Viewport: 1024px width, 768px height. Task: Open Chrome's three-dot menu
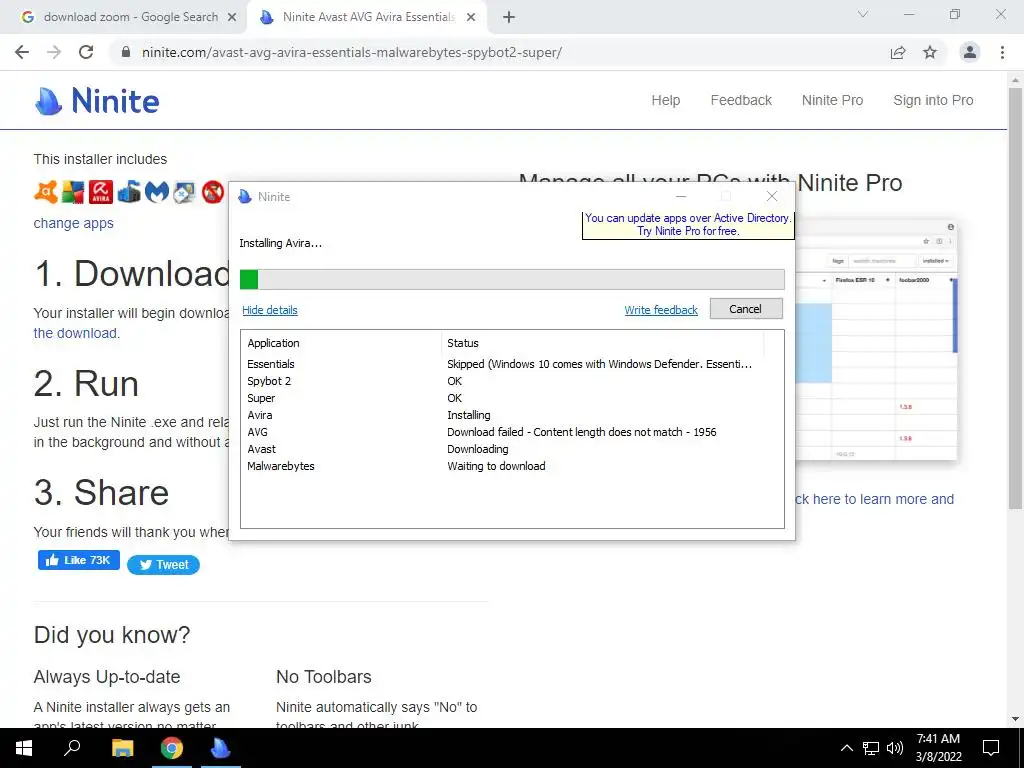click(1002, 52)
